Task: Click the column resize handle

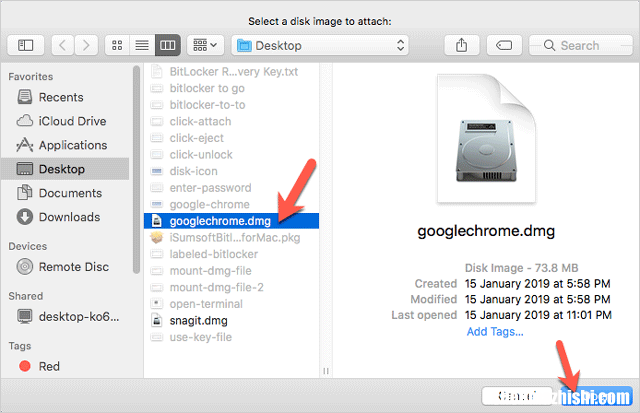Action: 326,371
